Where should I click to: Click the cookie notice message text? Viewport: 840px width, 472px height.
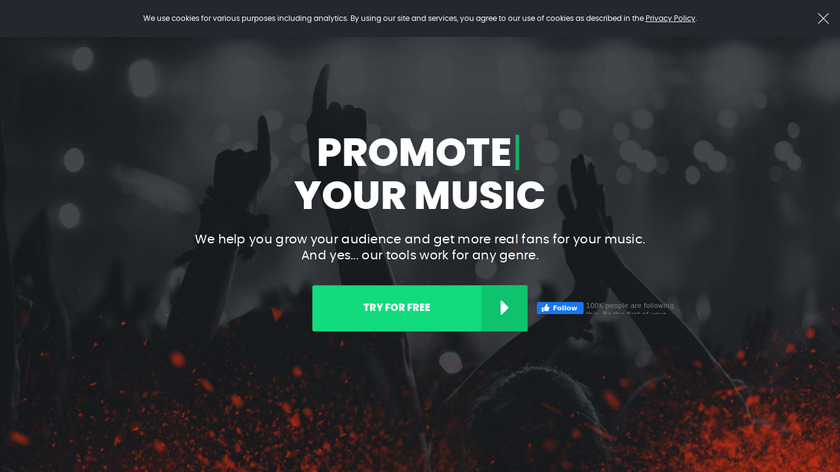419,18
